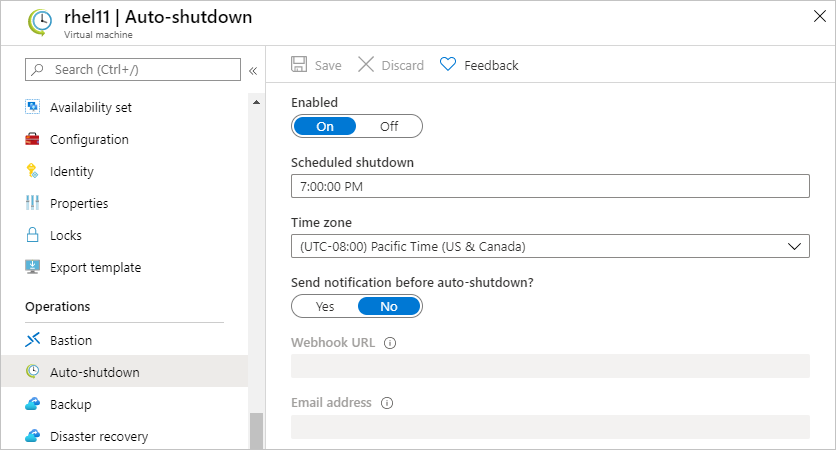
Task: Switch the Enabled toggle to Off
Action: (x=389, y=126)
